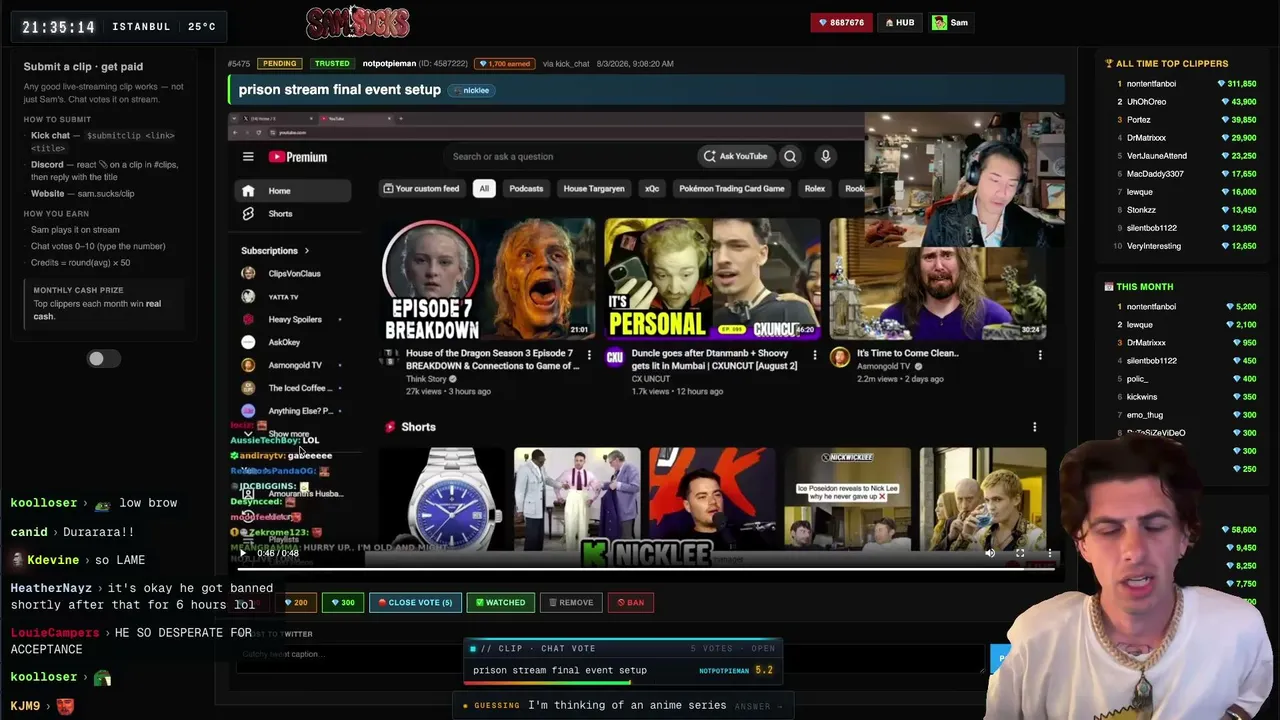Open options for It's Time to Come Clean
Image resolution: width=1280 pixels, height=720 pixels.
pyautogui.click(x=1040, y=355)
